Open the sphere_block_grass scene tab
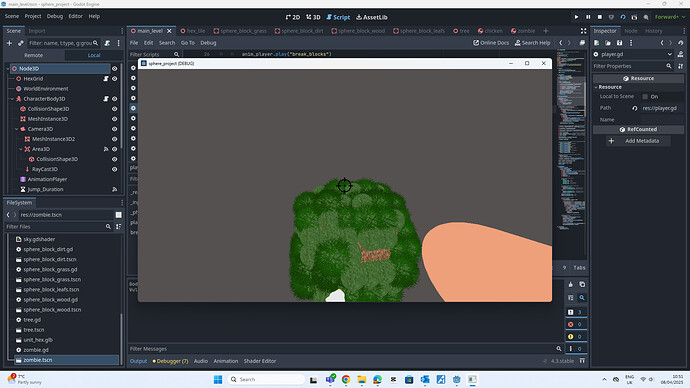 click(240, 31)
